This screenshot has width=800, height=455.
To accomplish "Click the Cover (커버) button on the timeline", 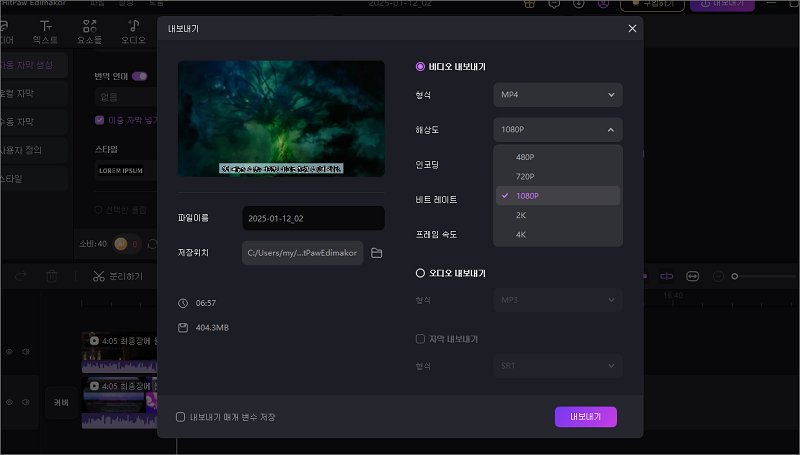I will (x=61, y=402).
